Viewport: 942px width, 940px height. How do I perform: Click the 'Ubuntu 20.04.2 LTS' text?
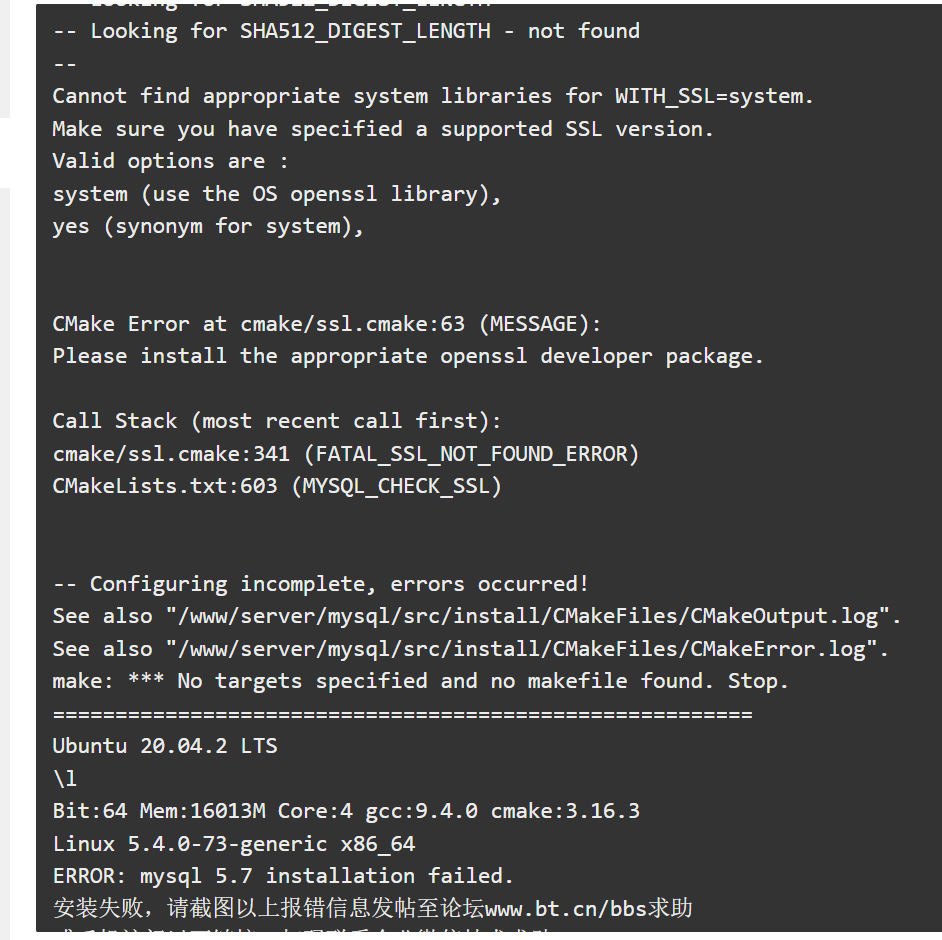165,746
